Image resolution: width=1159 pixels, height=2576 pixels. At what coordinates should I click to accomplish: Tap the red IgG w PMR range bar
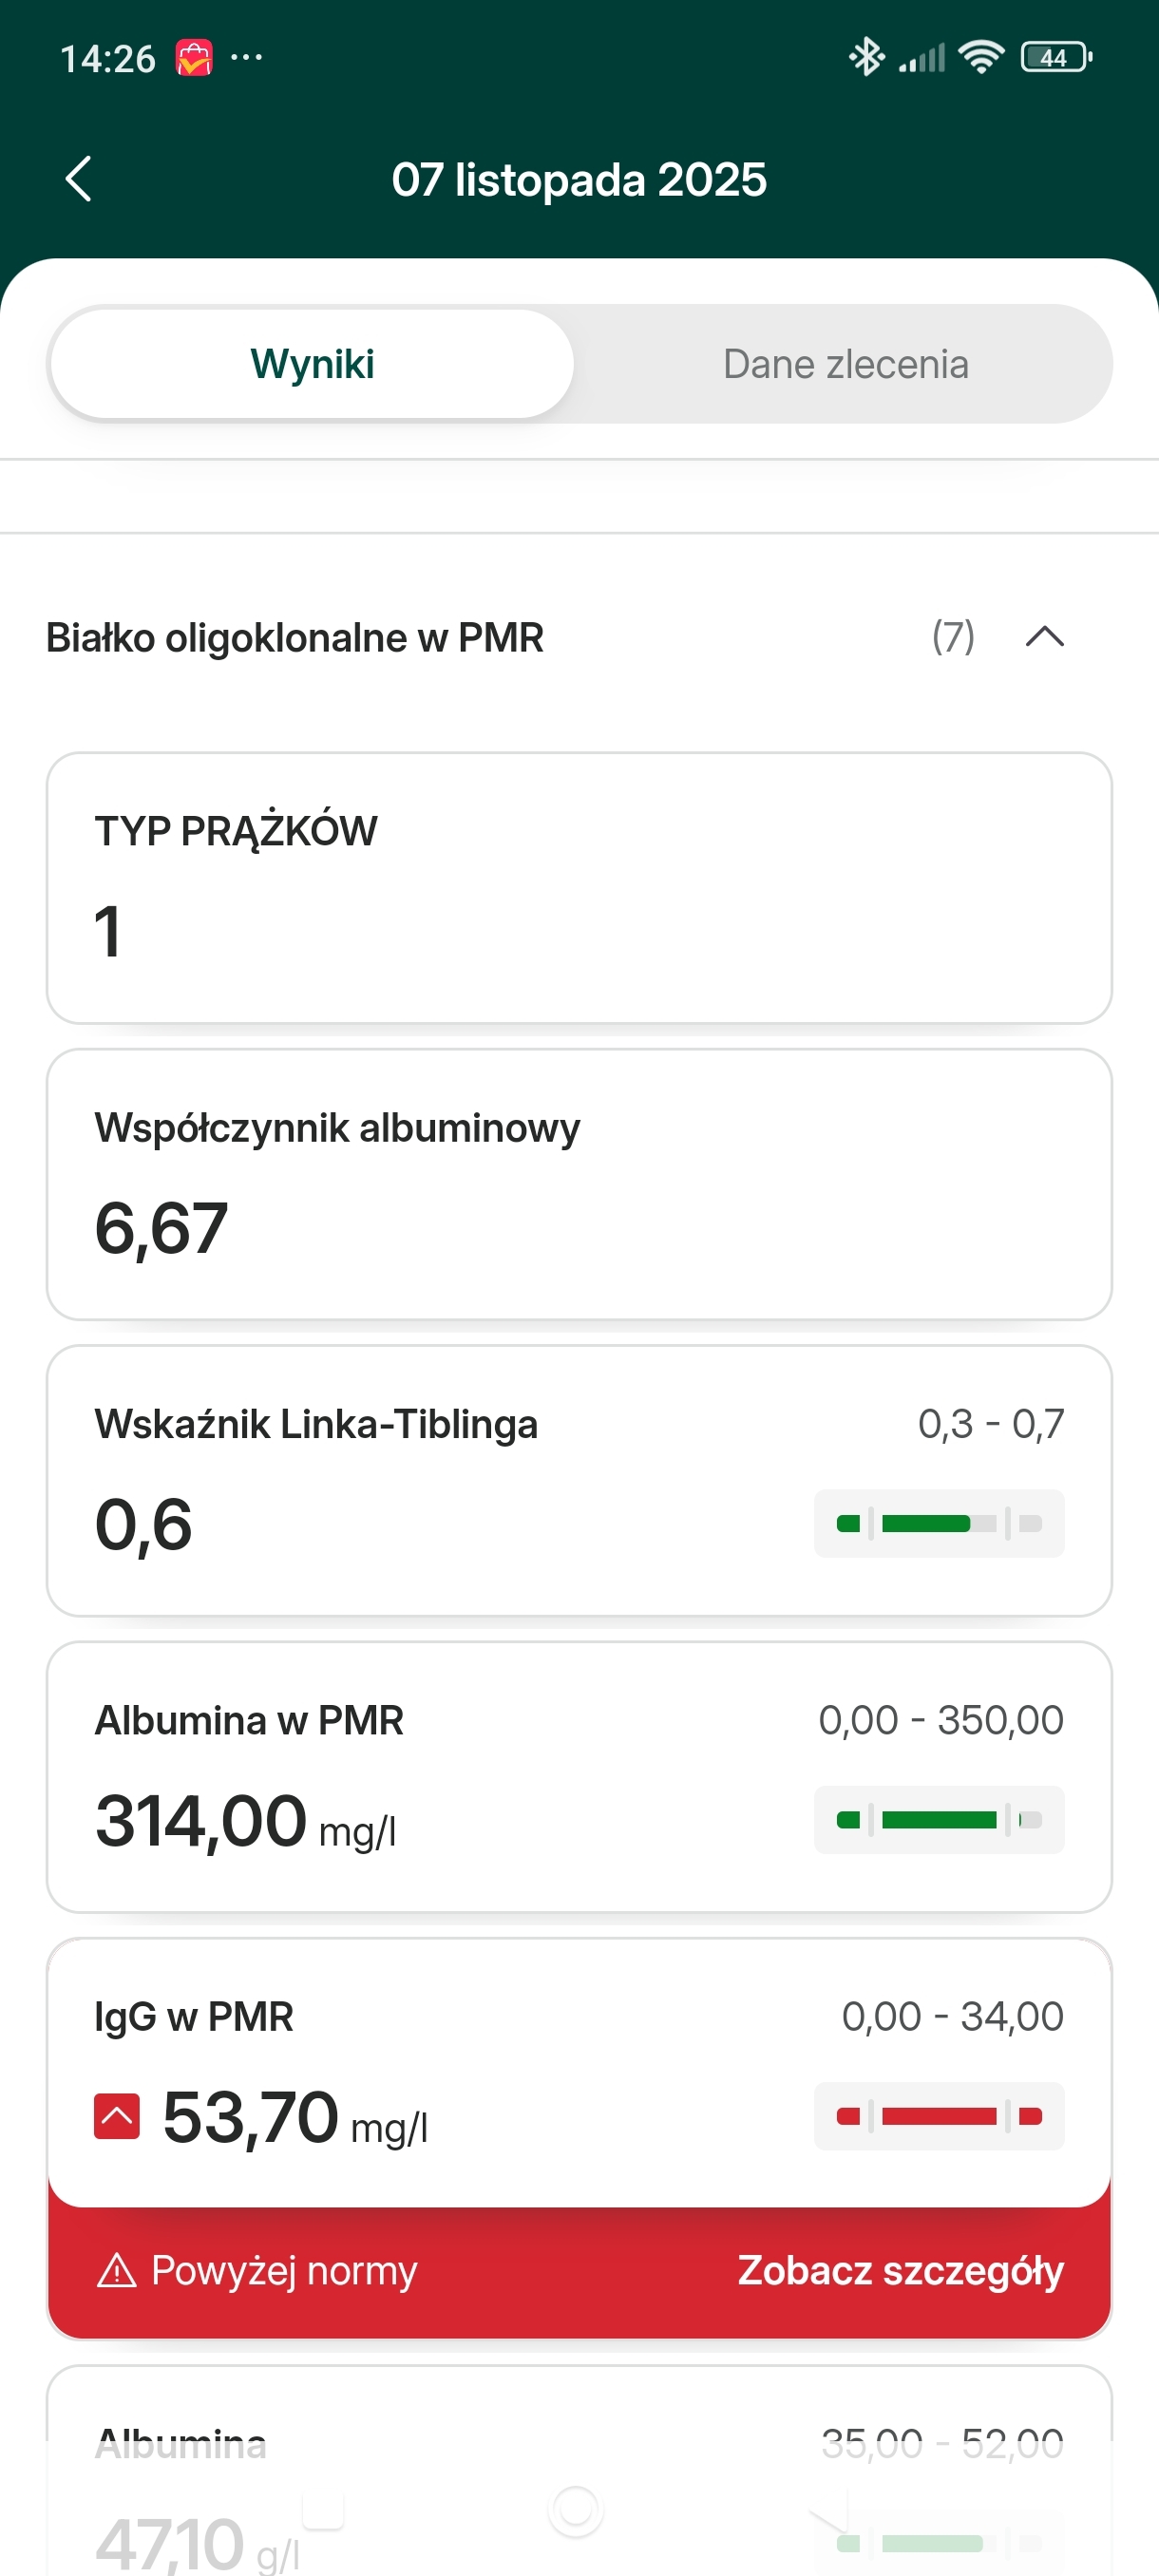[x=939, y=2116]
